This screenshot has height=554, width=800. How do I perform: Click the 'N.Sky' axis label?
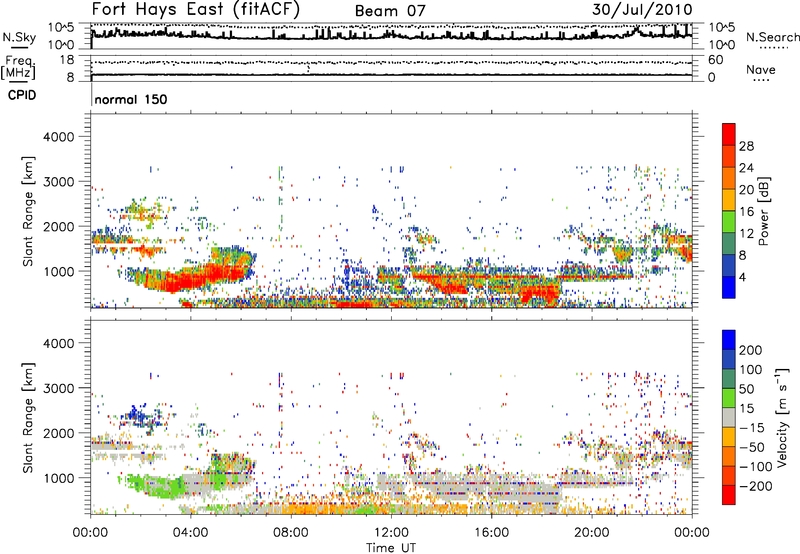(19, 37)
